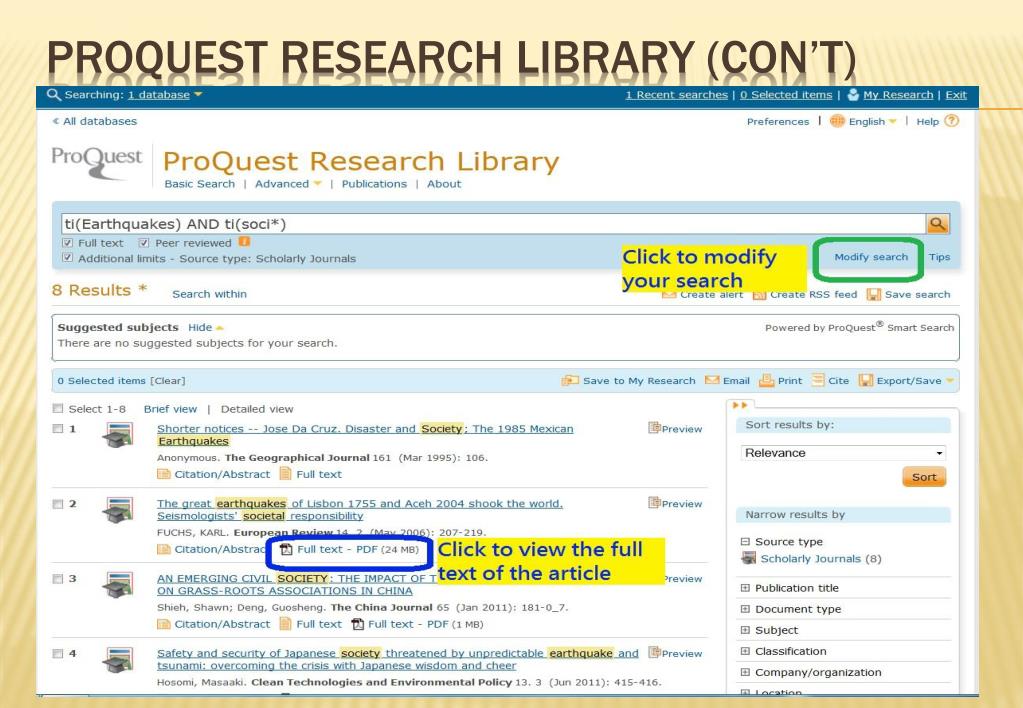Expand the Document type filter
Image resolution: width=1023 pixels, height=708 pixels.
pos(745,609)
